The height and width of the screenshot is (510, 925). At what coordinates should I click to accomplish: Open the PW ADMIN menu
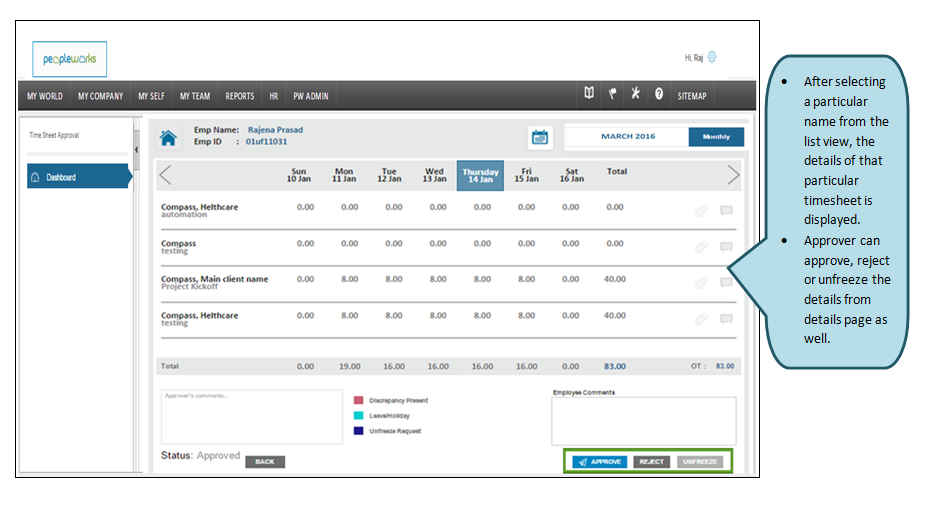(x=311, y=96)
